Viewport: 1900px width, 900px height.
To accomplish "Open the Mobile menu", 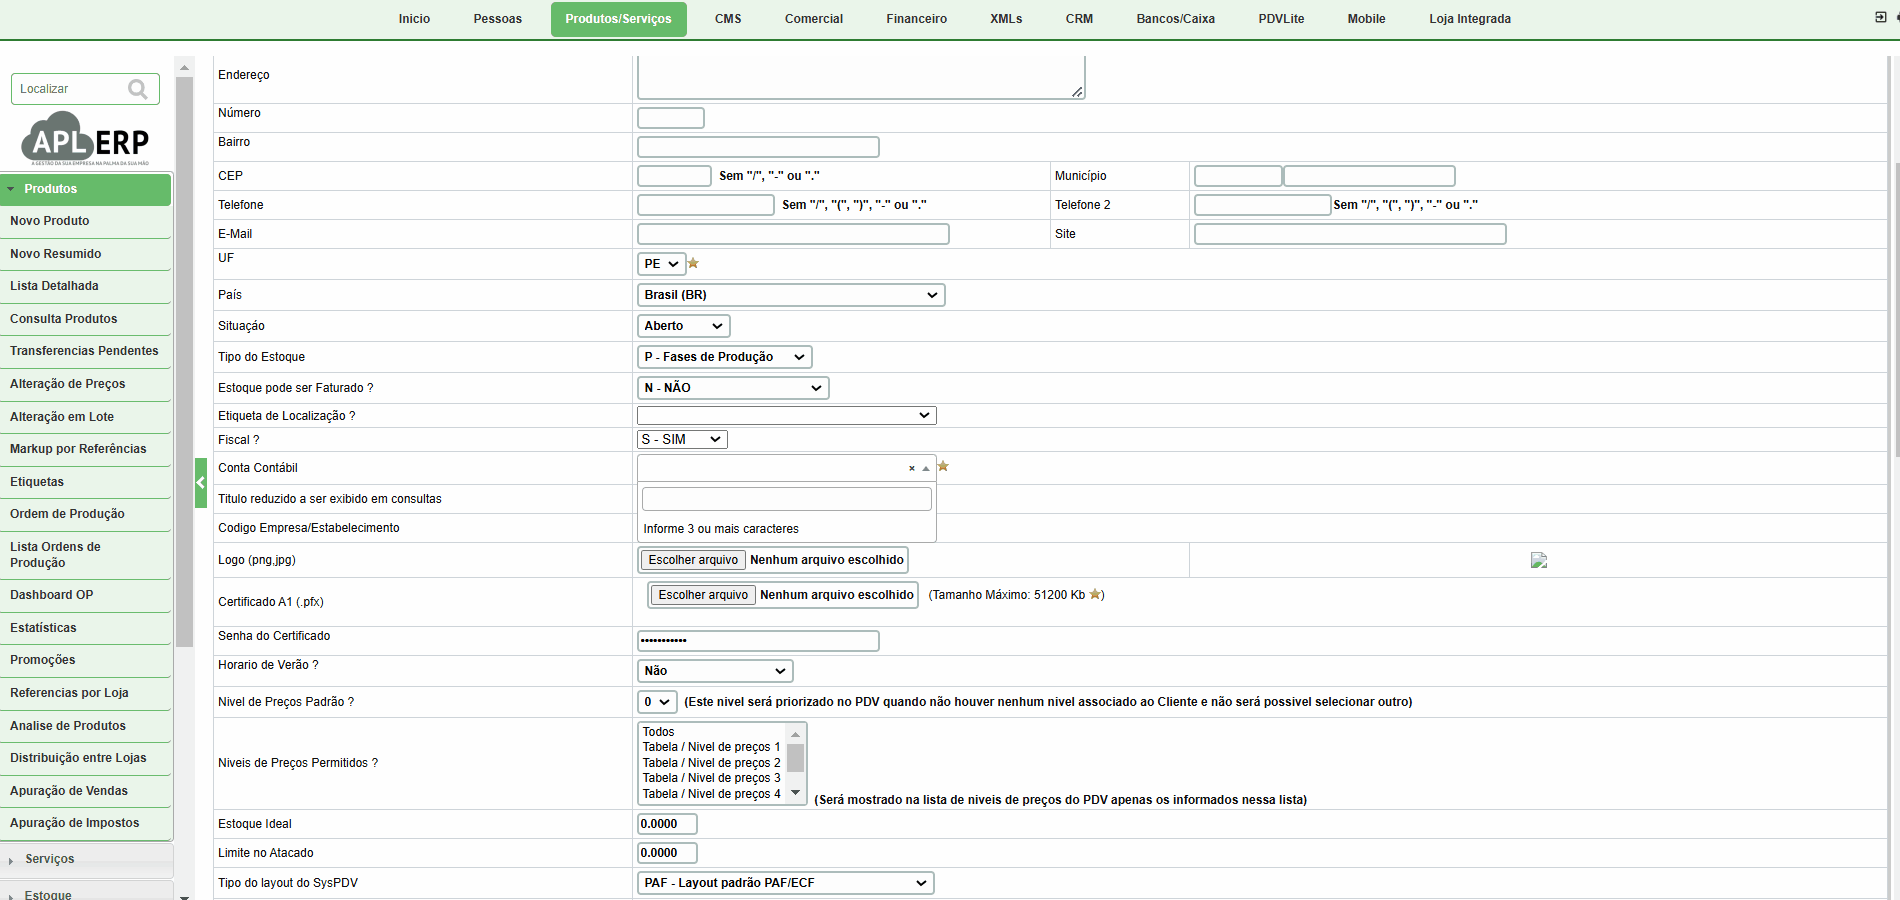I will [1366, 19].
